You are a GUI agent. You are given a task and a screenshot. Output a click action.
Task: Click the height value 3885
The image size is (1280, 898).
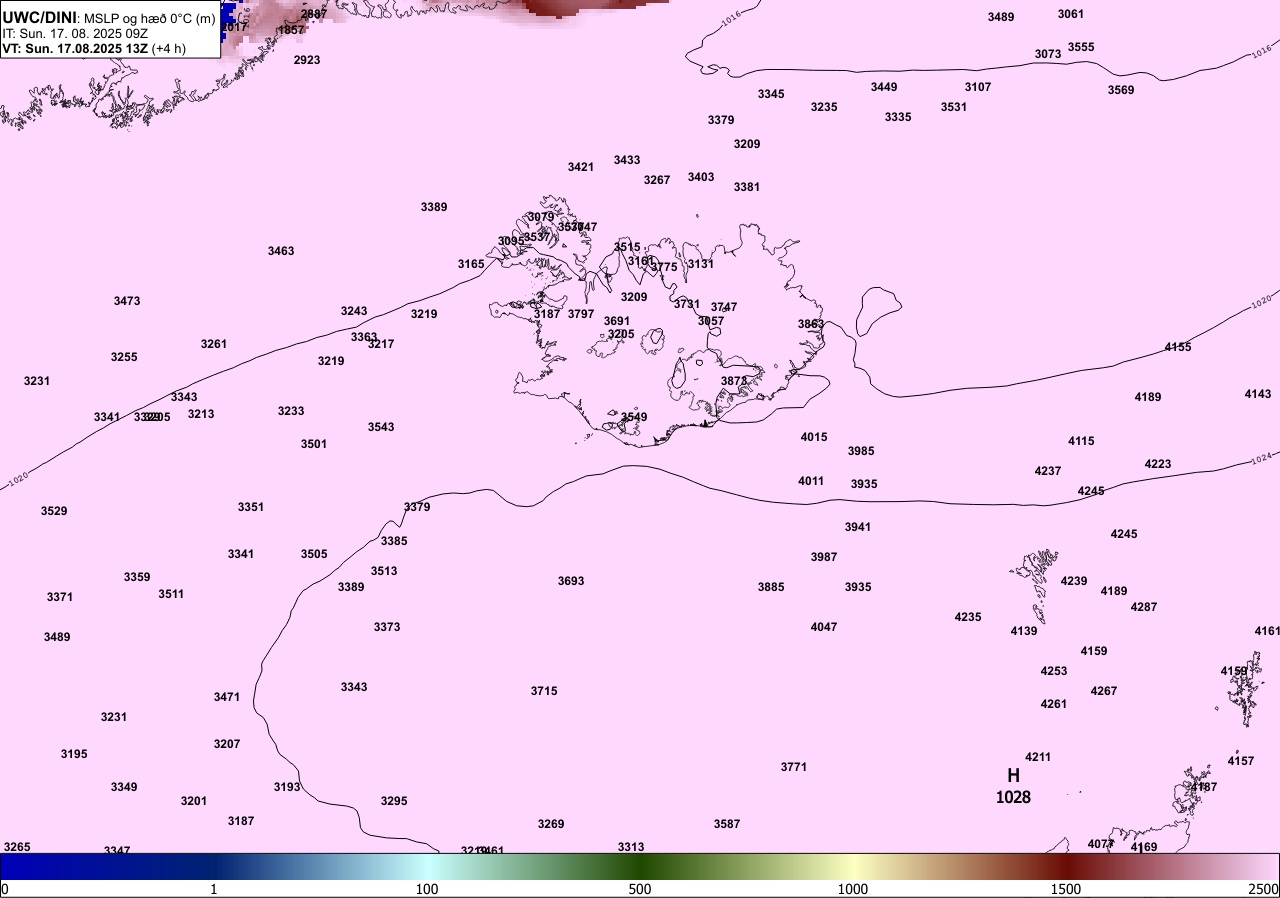771,587
